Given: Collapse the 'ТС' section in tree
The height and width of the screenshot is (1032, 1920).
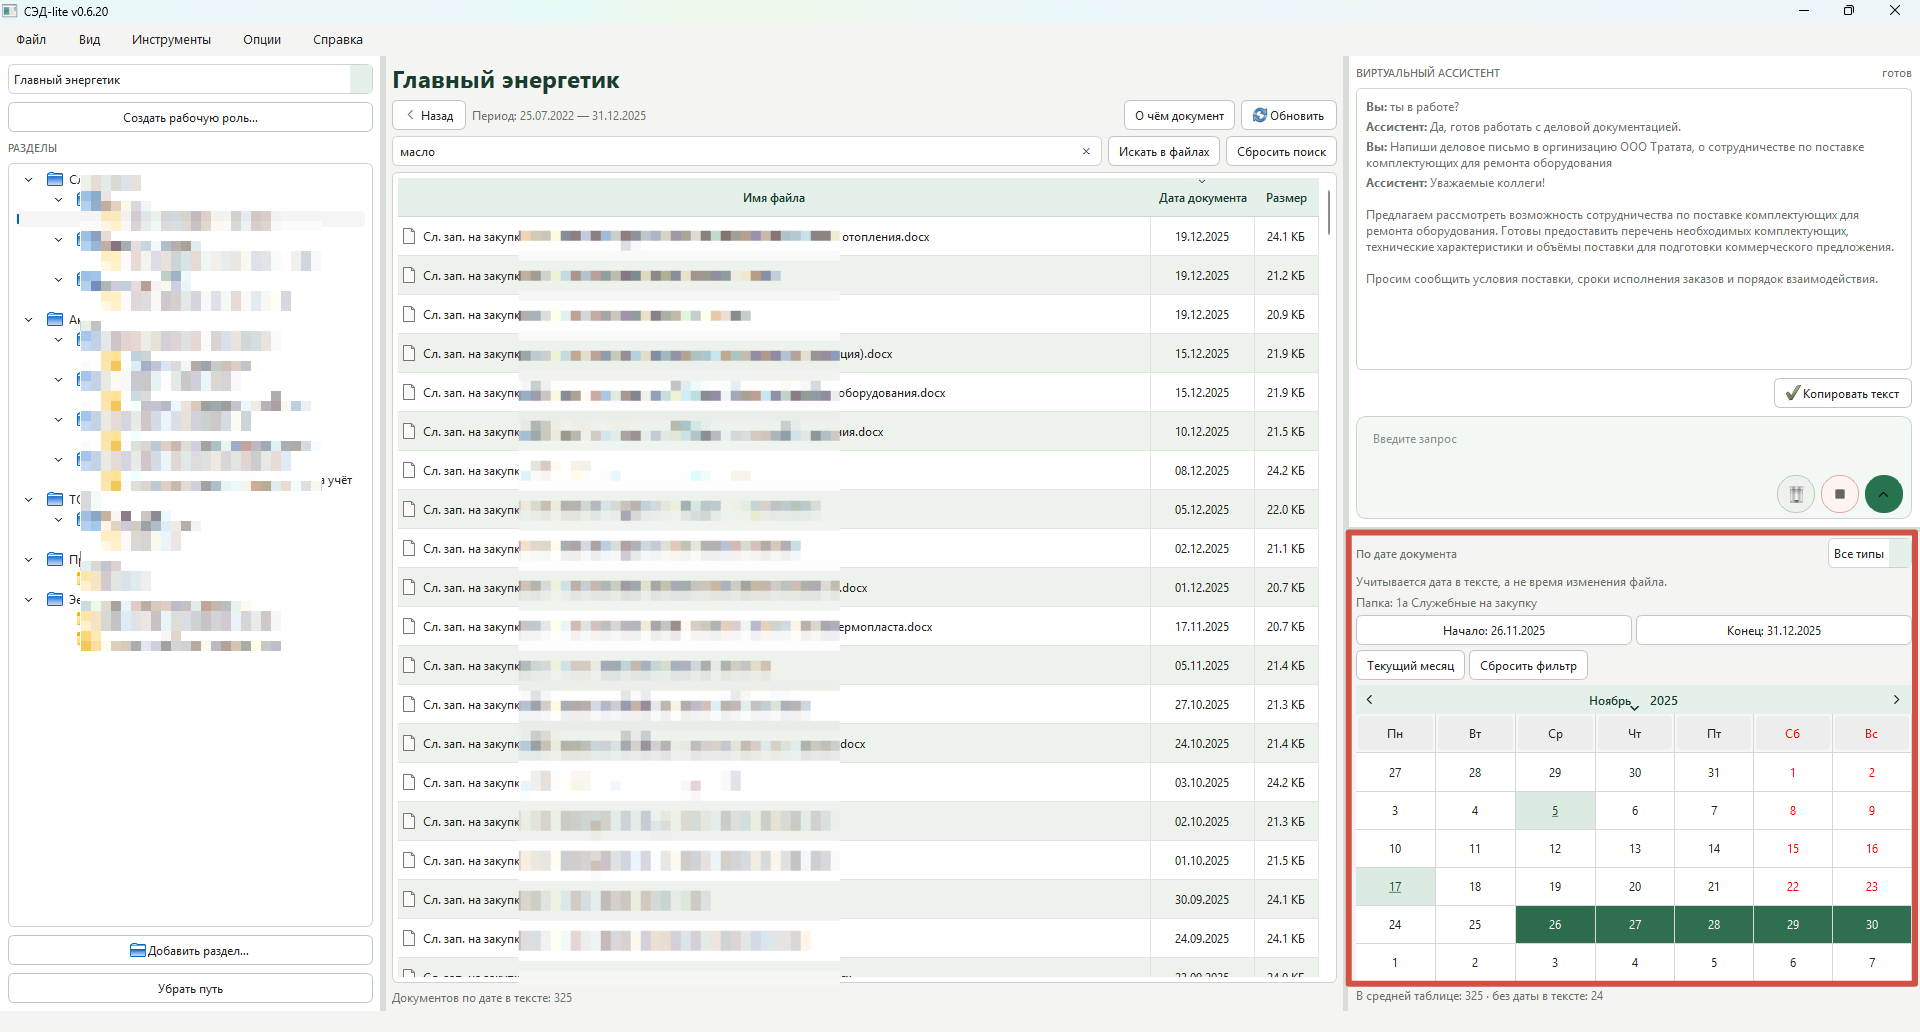Looking at the screenshot, I should coord(28,499).
